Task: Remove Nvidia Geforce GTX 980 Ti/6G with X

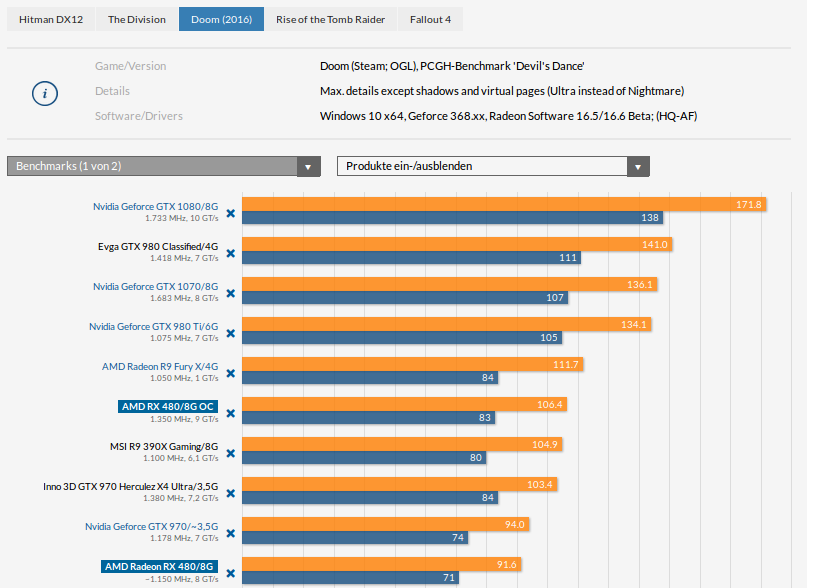Action: coord(231,334)
